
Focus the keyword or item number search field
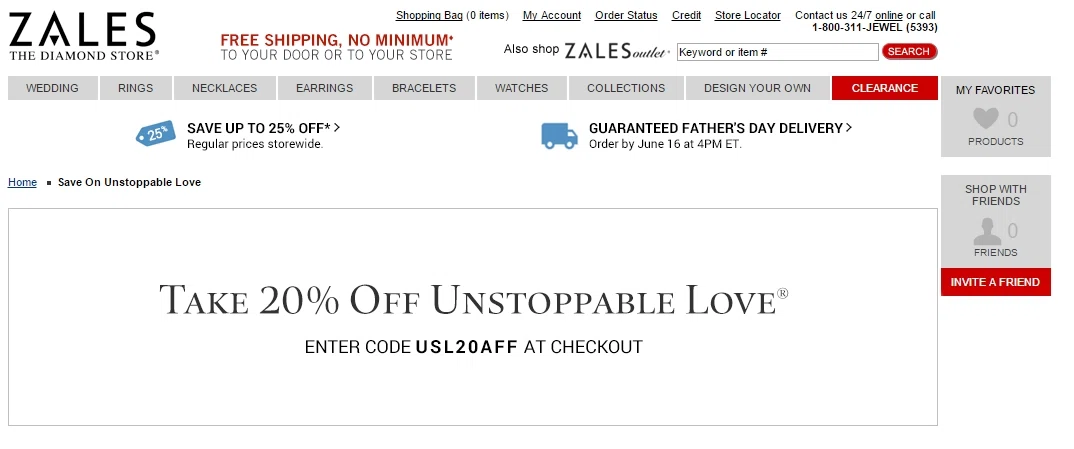tap(777, 52)
